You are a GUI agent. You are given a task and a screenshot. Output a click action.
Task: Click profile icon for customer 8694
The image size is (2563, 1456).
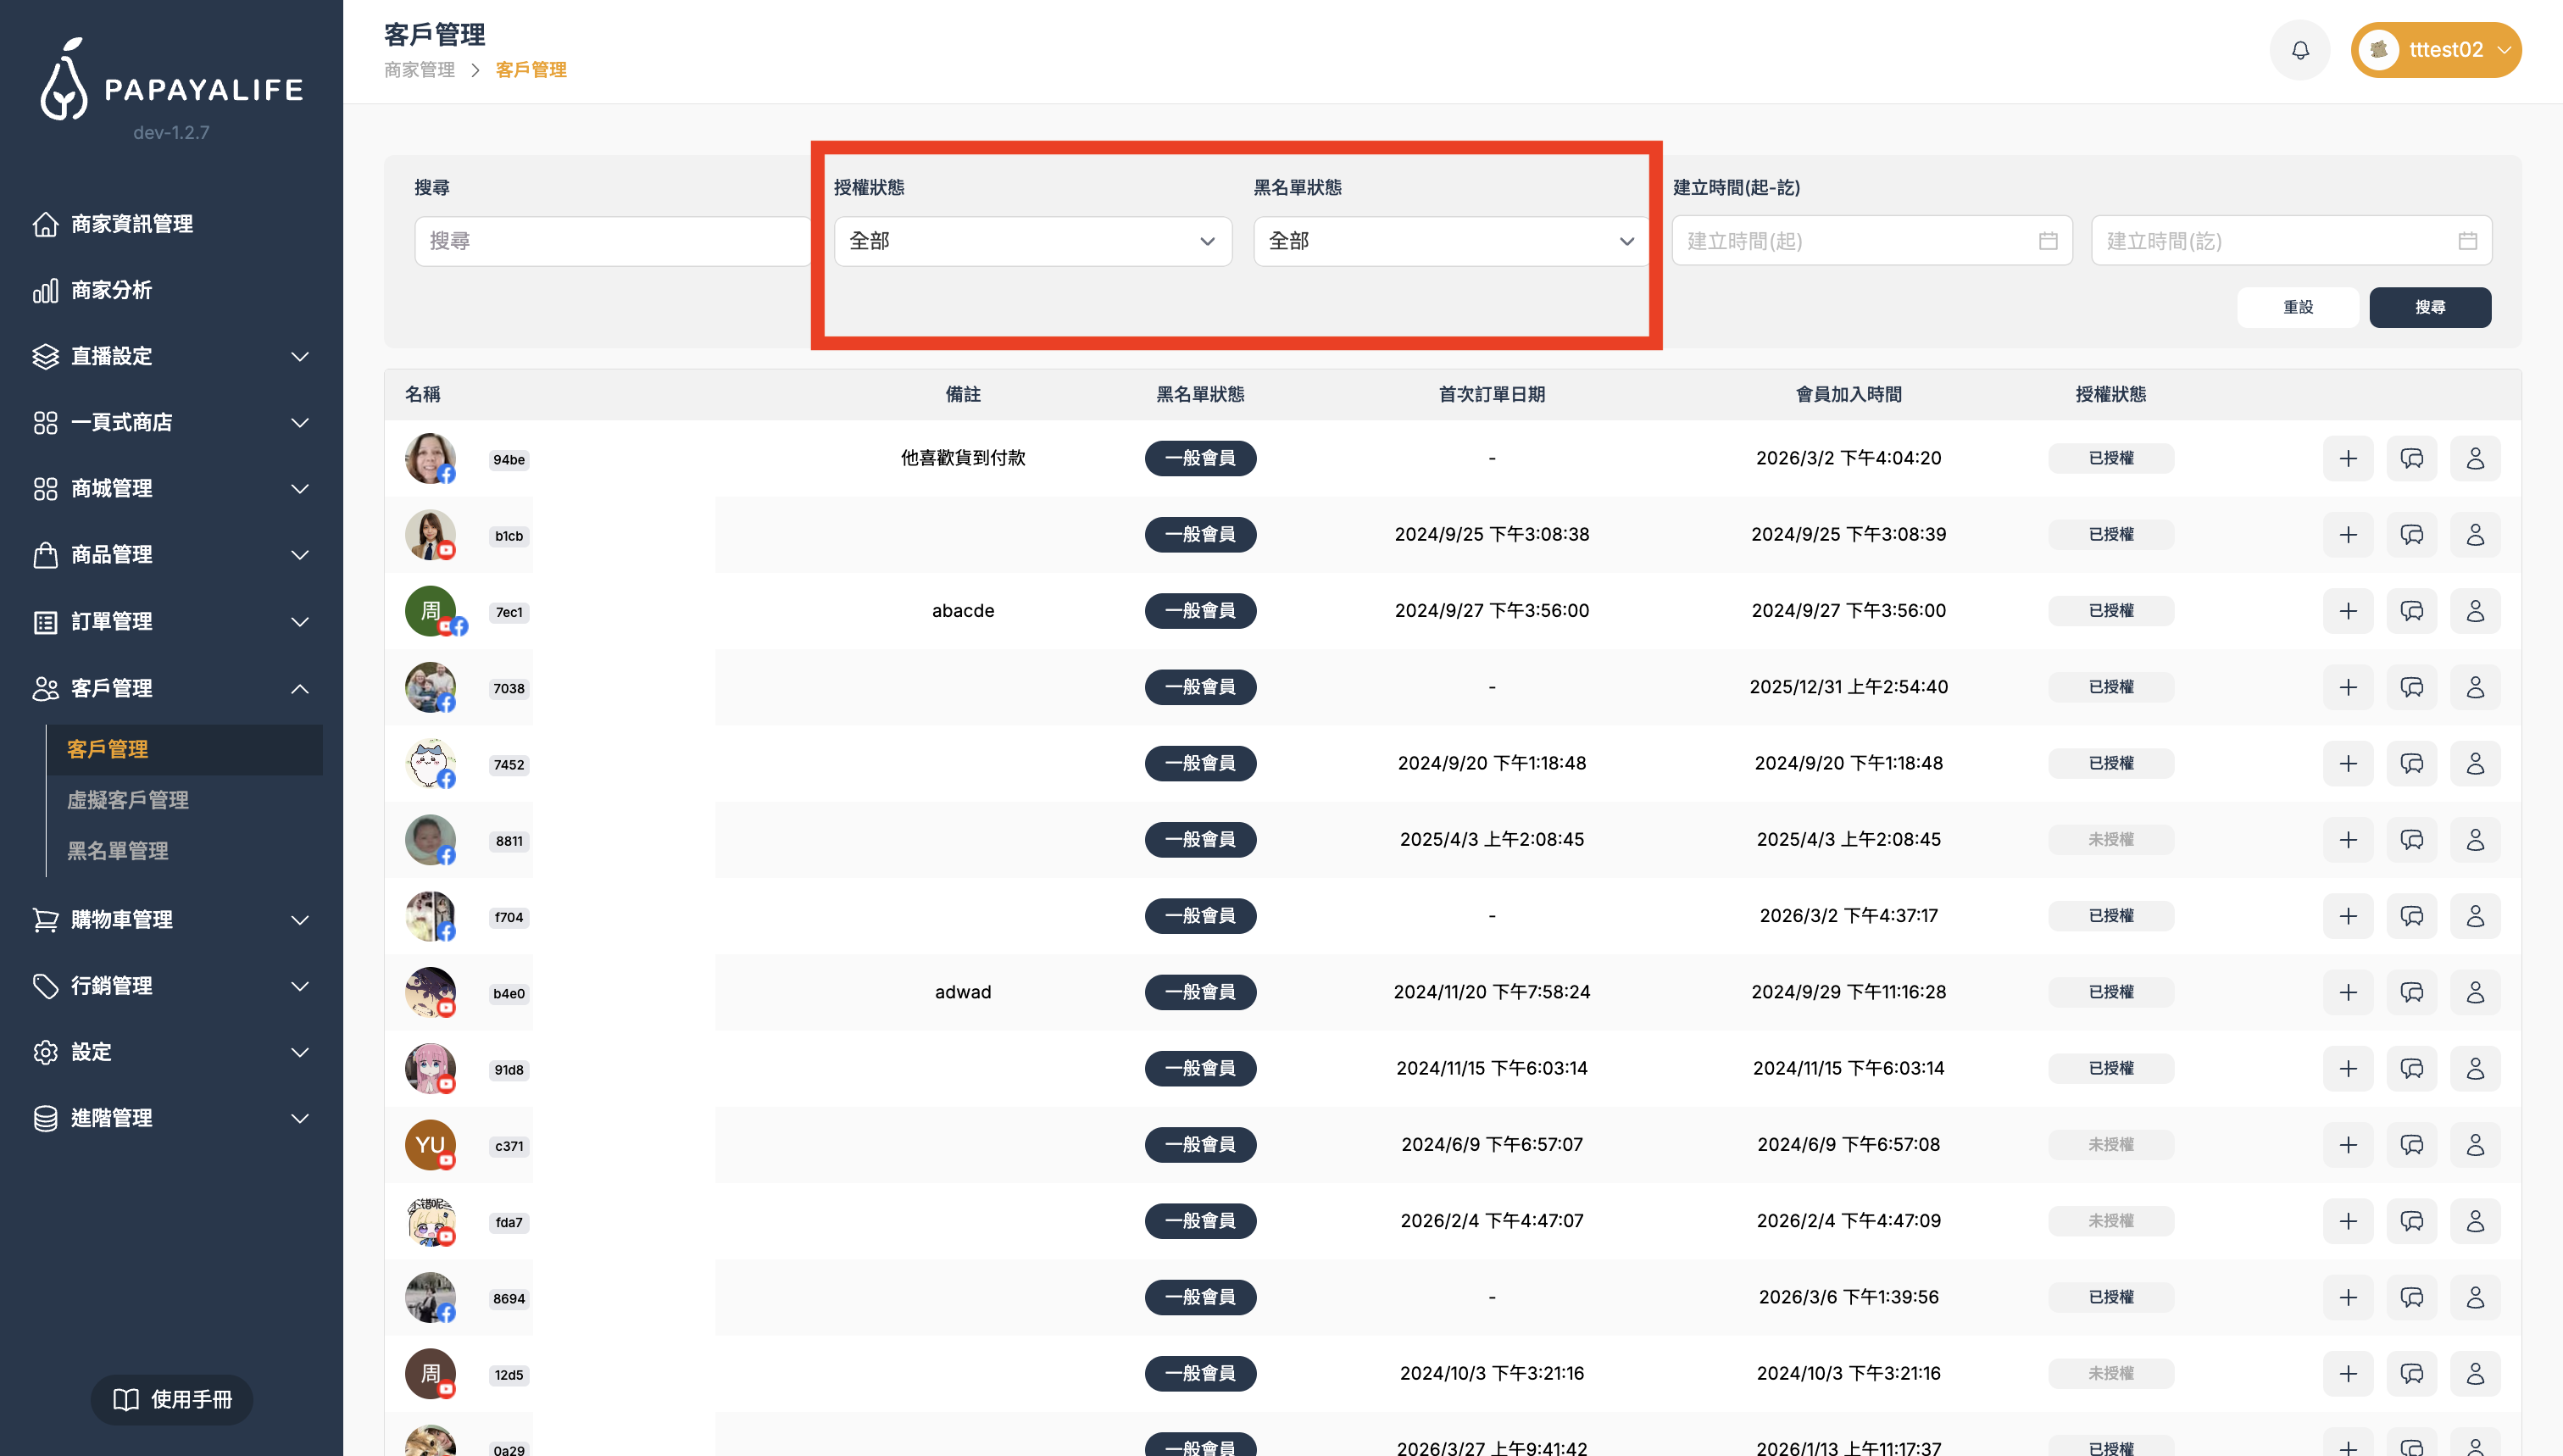coord(2475,1297)
